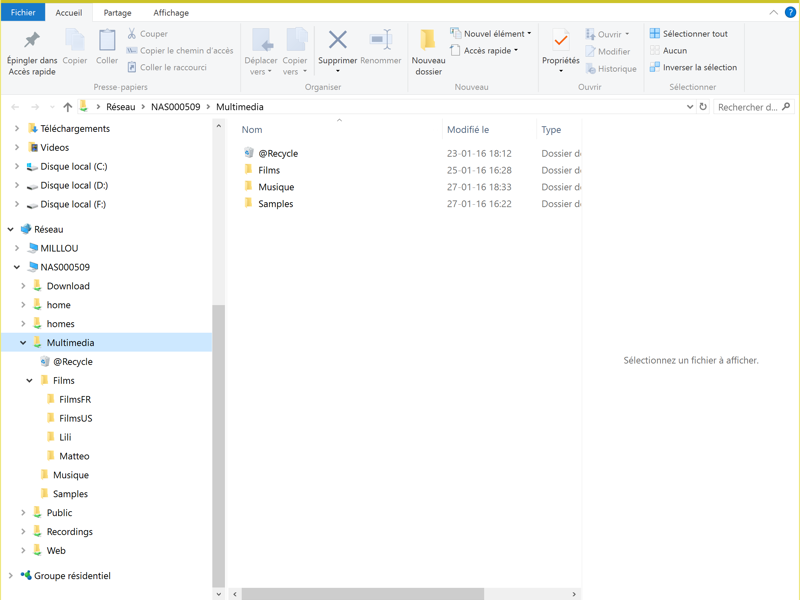Click the Nouveau dossier icon
The height and width of the screenshot is (600, 800).
point(428,41)
